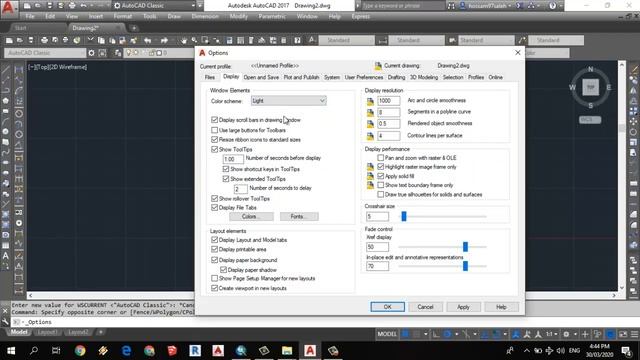The image size is (640, 360).
Task: Click the Text tool A in Draw toolbar
Action: click(6, 256)
